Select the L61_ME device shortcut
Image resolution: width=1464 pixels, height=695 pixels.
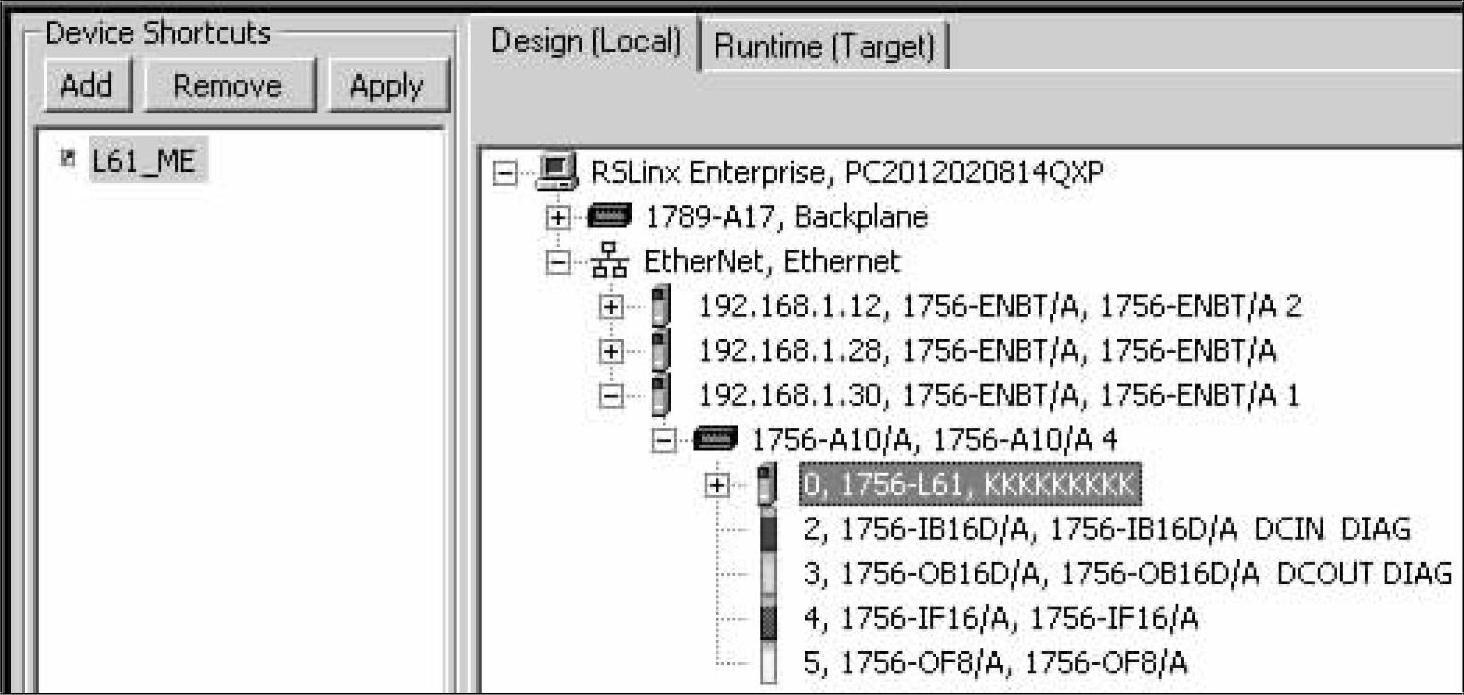(149, 159)
